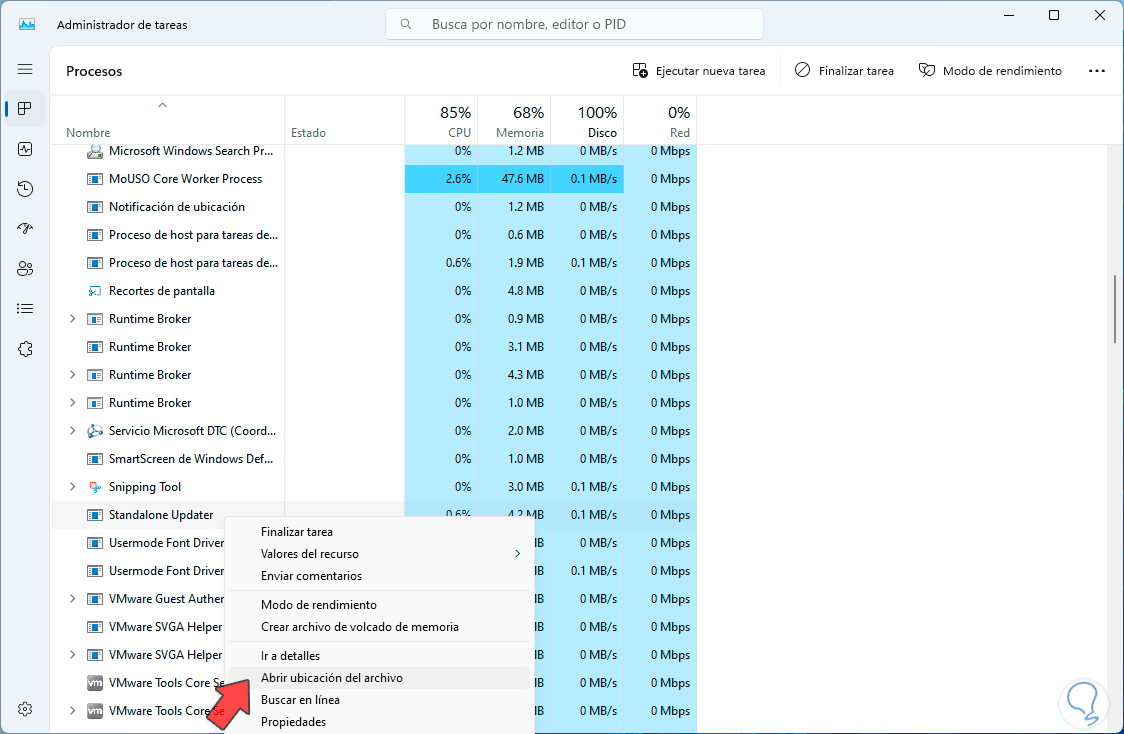Image resolution: width=1124 pixels, height=734 pixels.
Task: Click Modo de rendimiento toolbar button
Action: [x=990, y=71]
